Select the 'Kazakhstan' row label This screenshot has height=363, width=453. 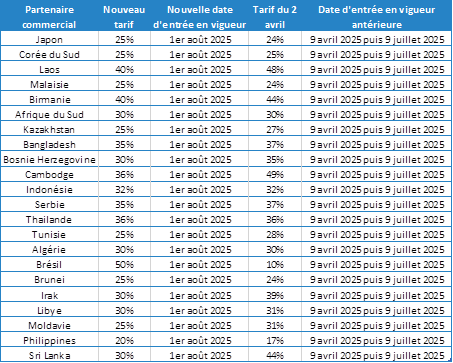click(49, 129)
